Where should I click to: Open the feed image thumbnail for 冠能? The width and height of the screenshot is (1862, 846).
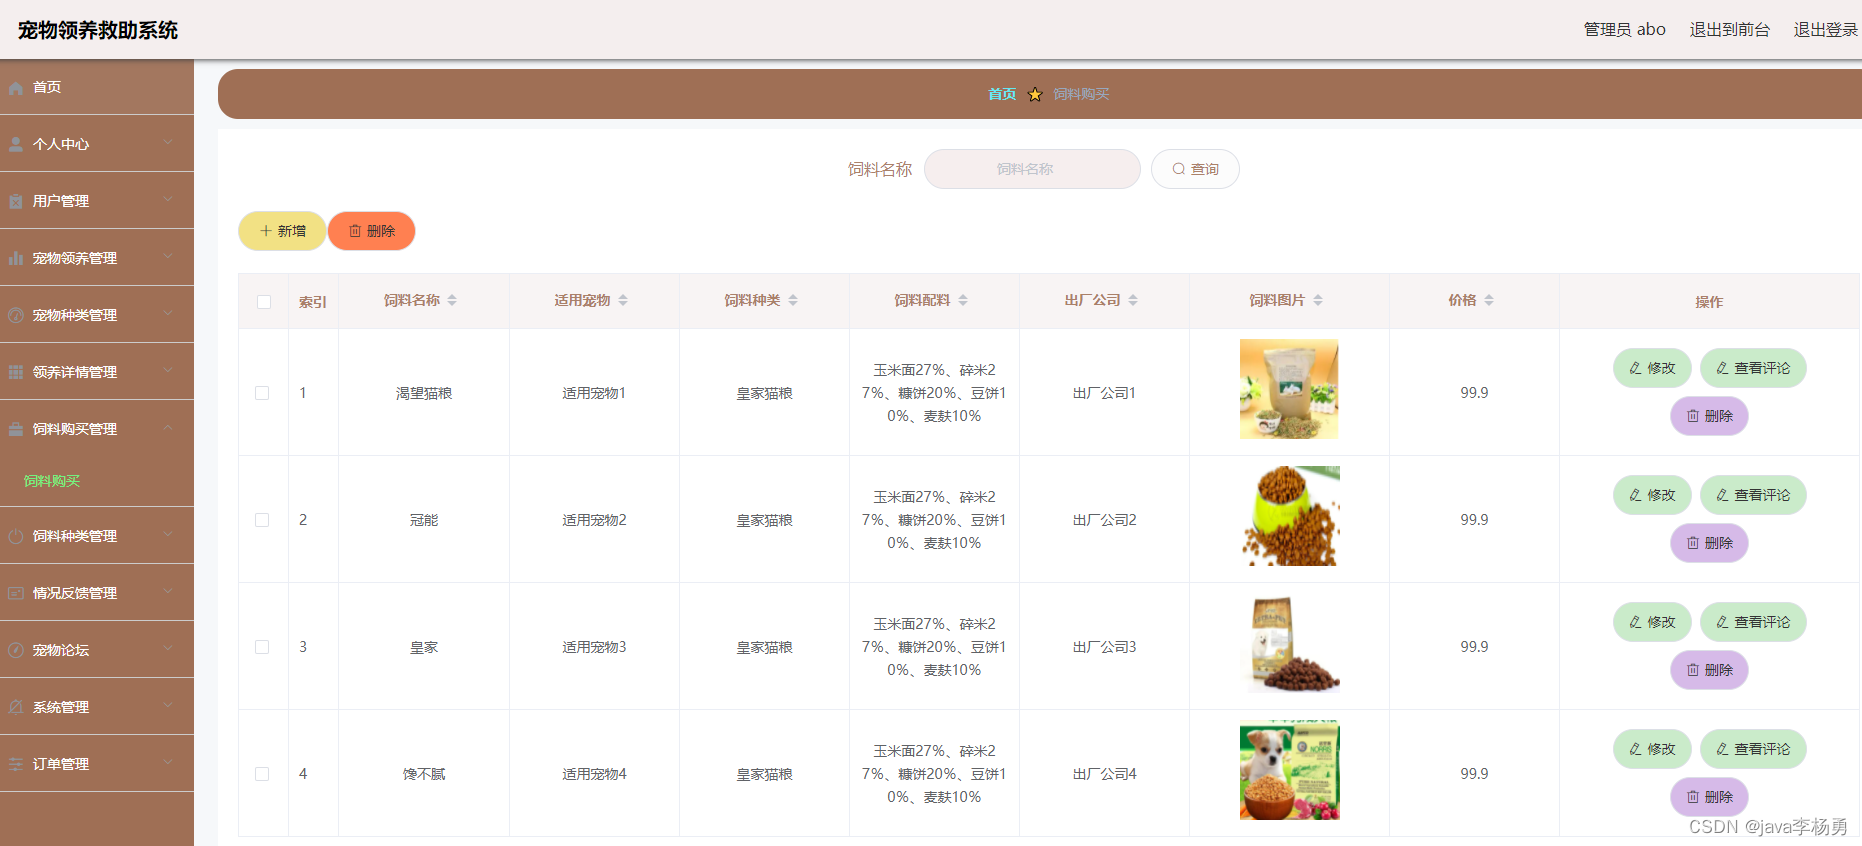point(1289,516)
